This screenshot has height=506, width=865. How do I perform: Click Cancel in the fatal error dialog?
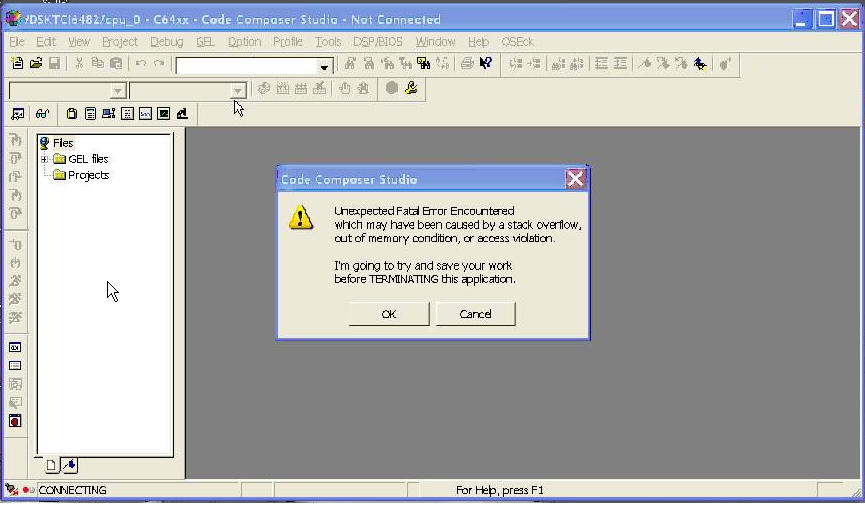click(x=476, y=314)
